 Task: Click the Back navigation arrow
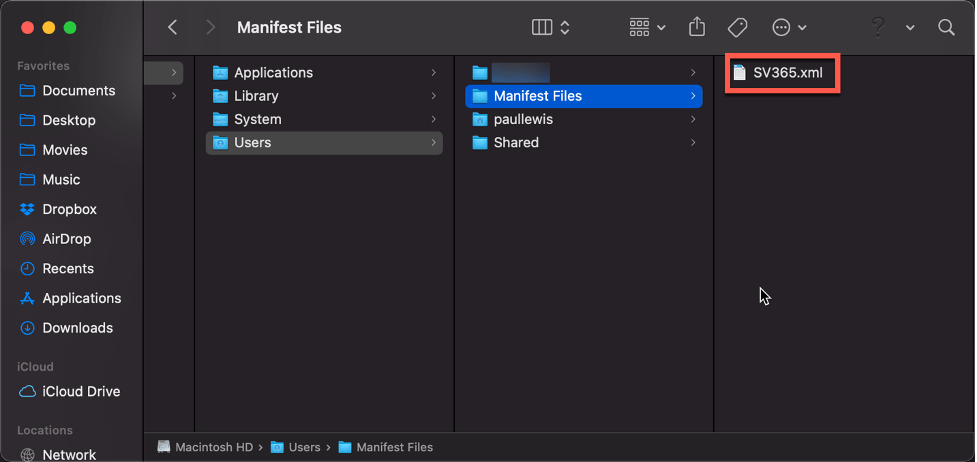(173, 28)
